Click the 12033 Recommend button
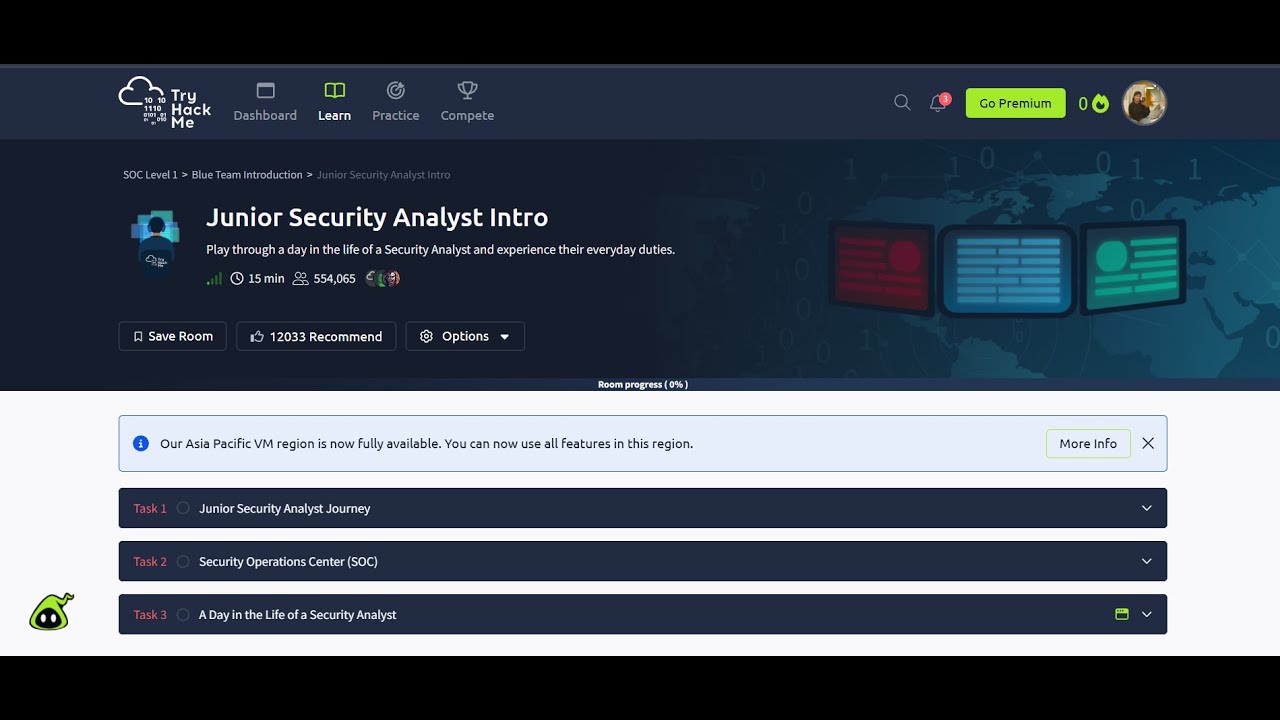This screenshot has height=720, width=1280. point(316,336)
